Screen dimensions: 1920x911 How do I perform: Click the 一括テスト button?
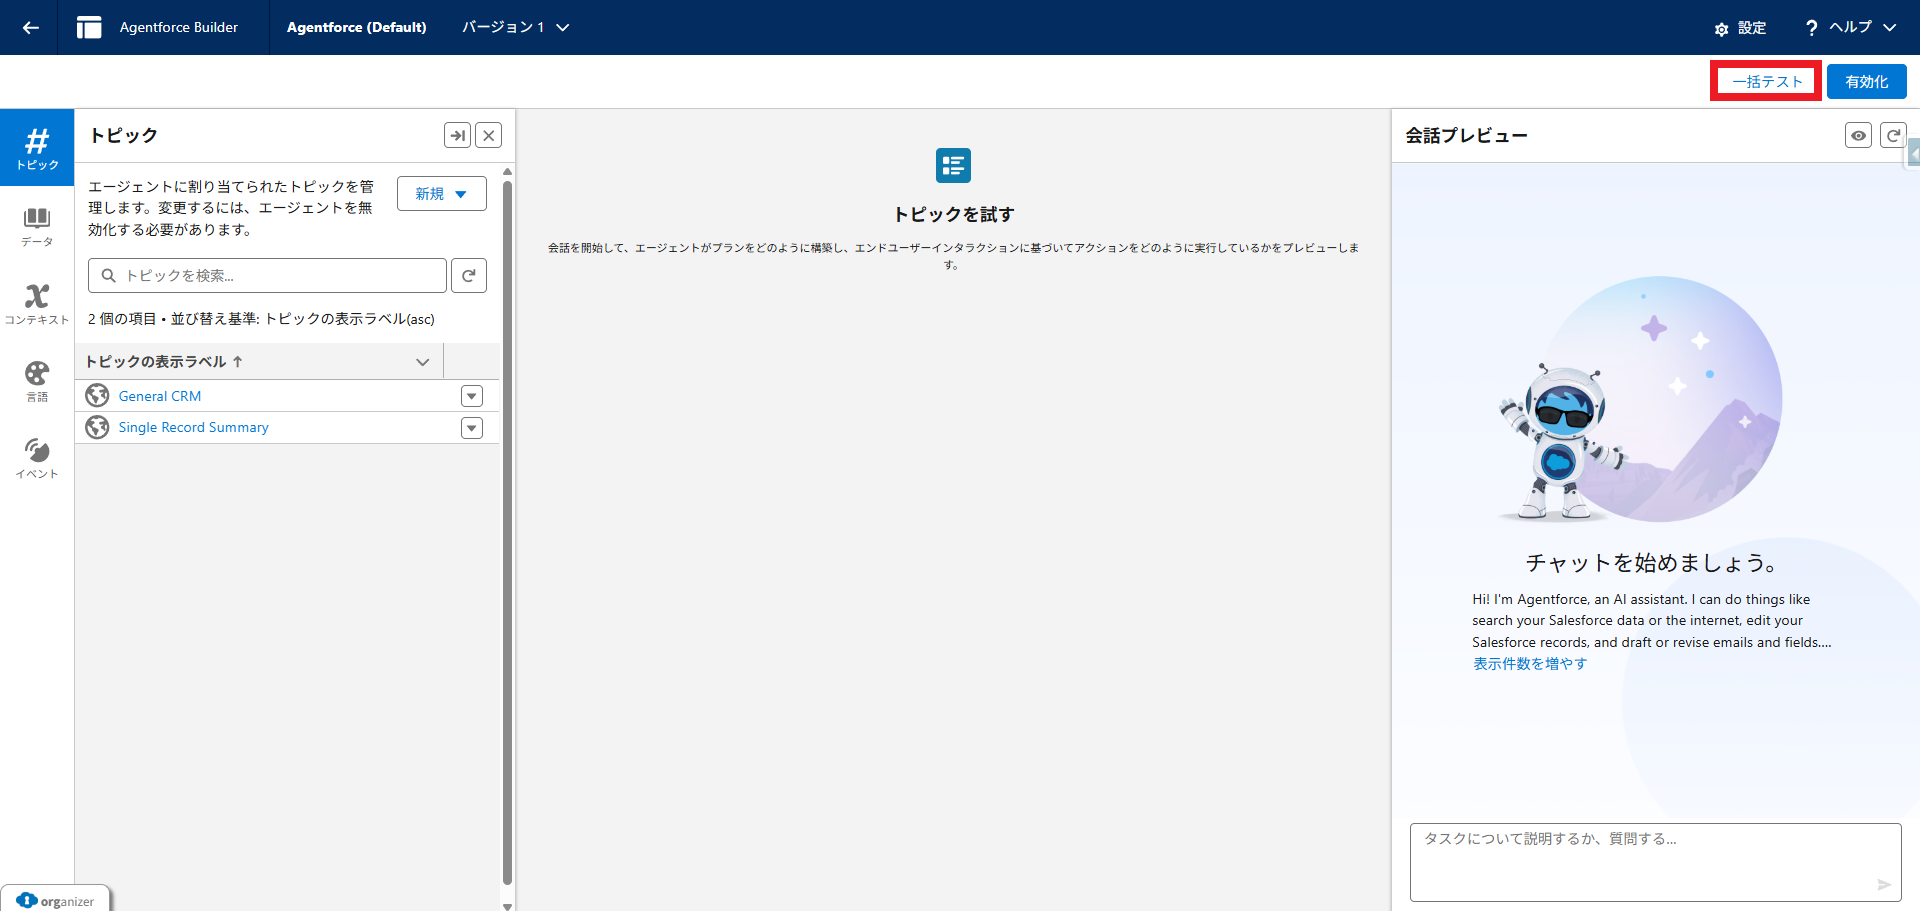coord(1767,82)
